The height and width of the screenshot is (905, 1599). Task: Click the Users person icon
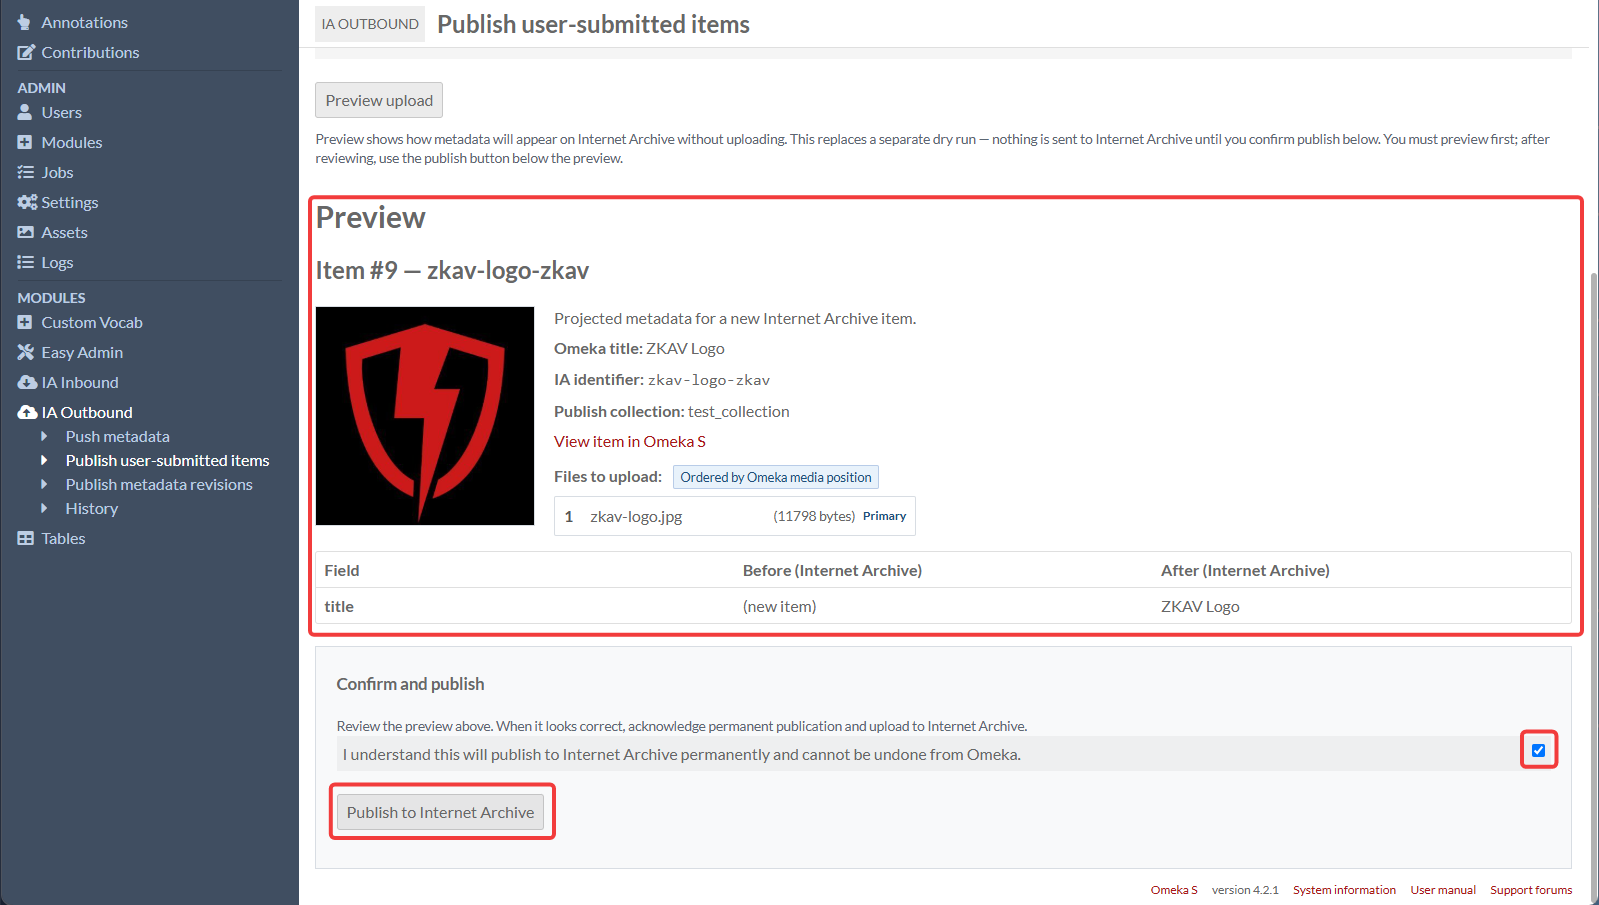click(25, 112)
